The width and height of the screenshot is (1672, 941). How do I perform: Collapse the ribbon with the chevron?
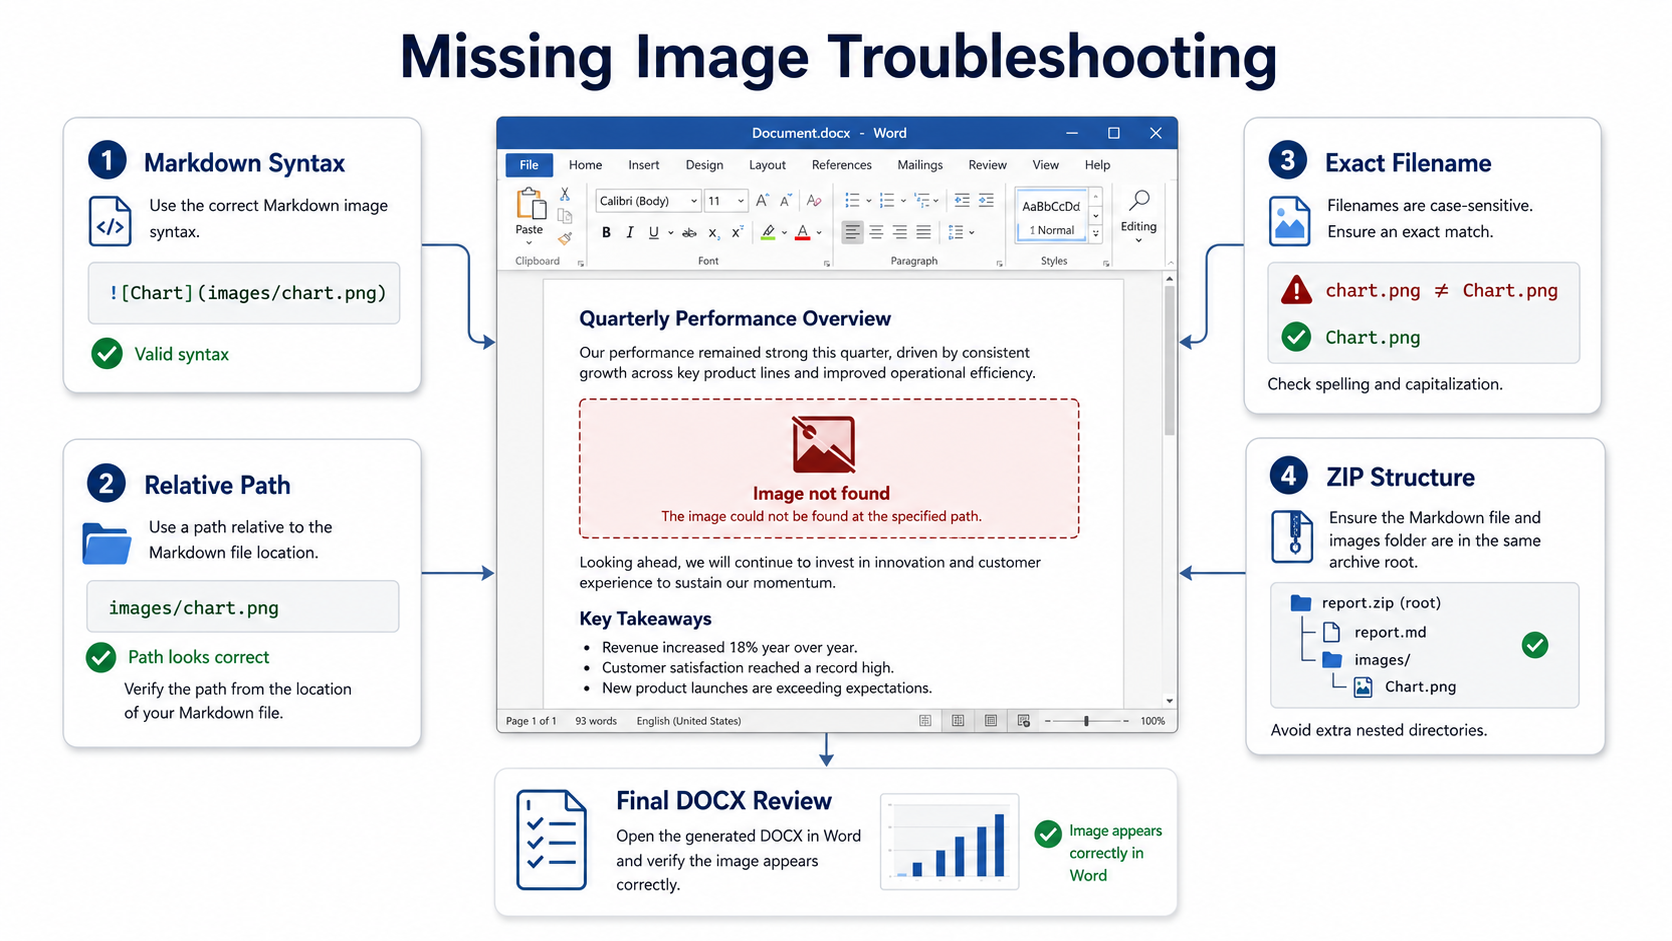tap(1170, 263)
